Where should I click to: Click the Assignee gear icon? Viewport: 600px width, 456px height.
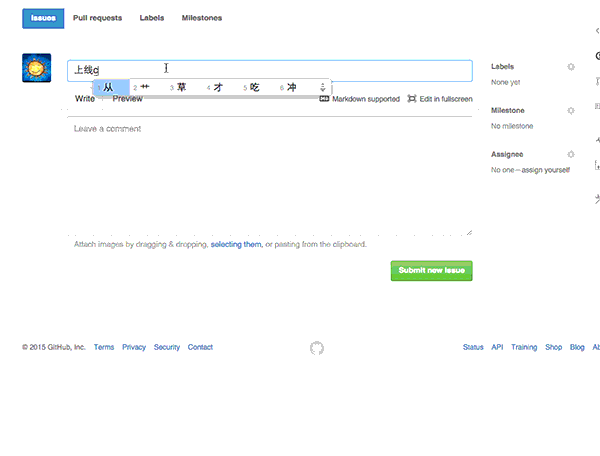pos(571,155)
